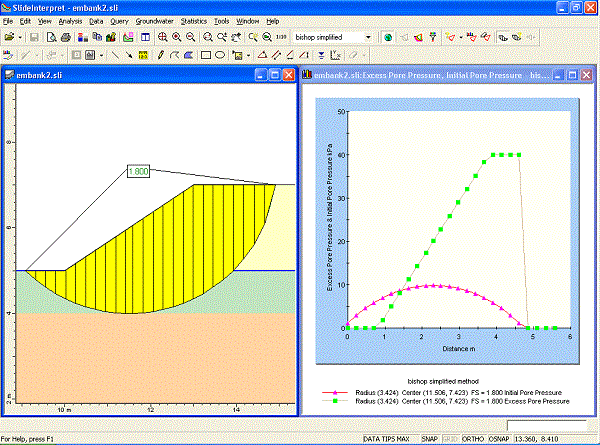600x445 pixels.
Task: Expand the dropdown arrow beside Open icon
Action: point(20,37)
